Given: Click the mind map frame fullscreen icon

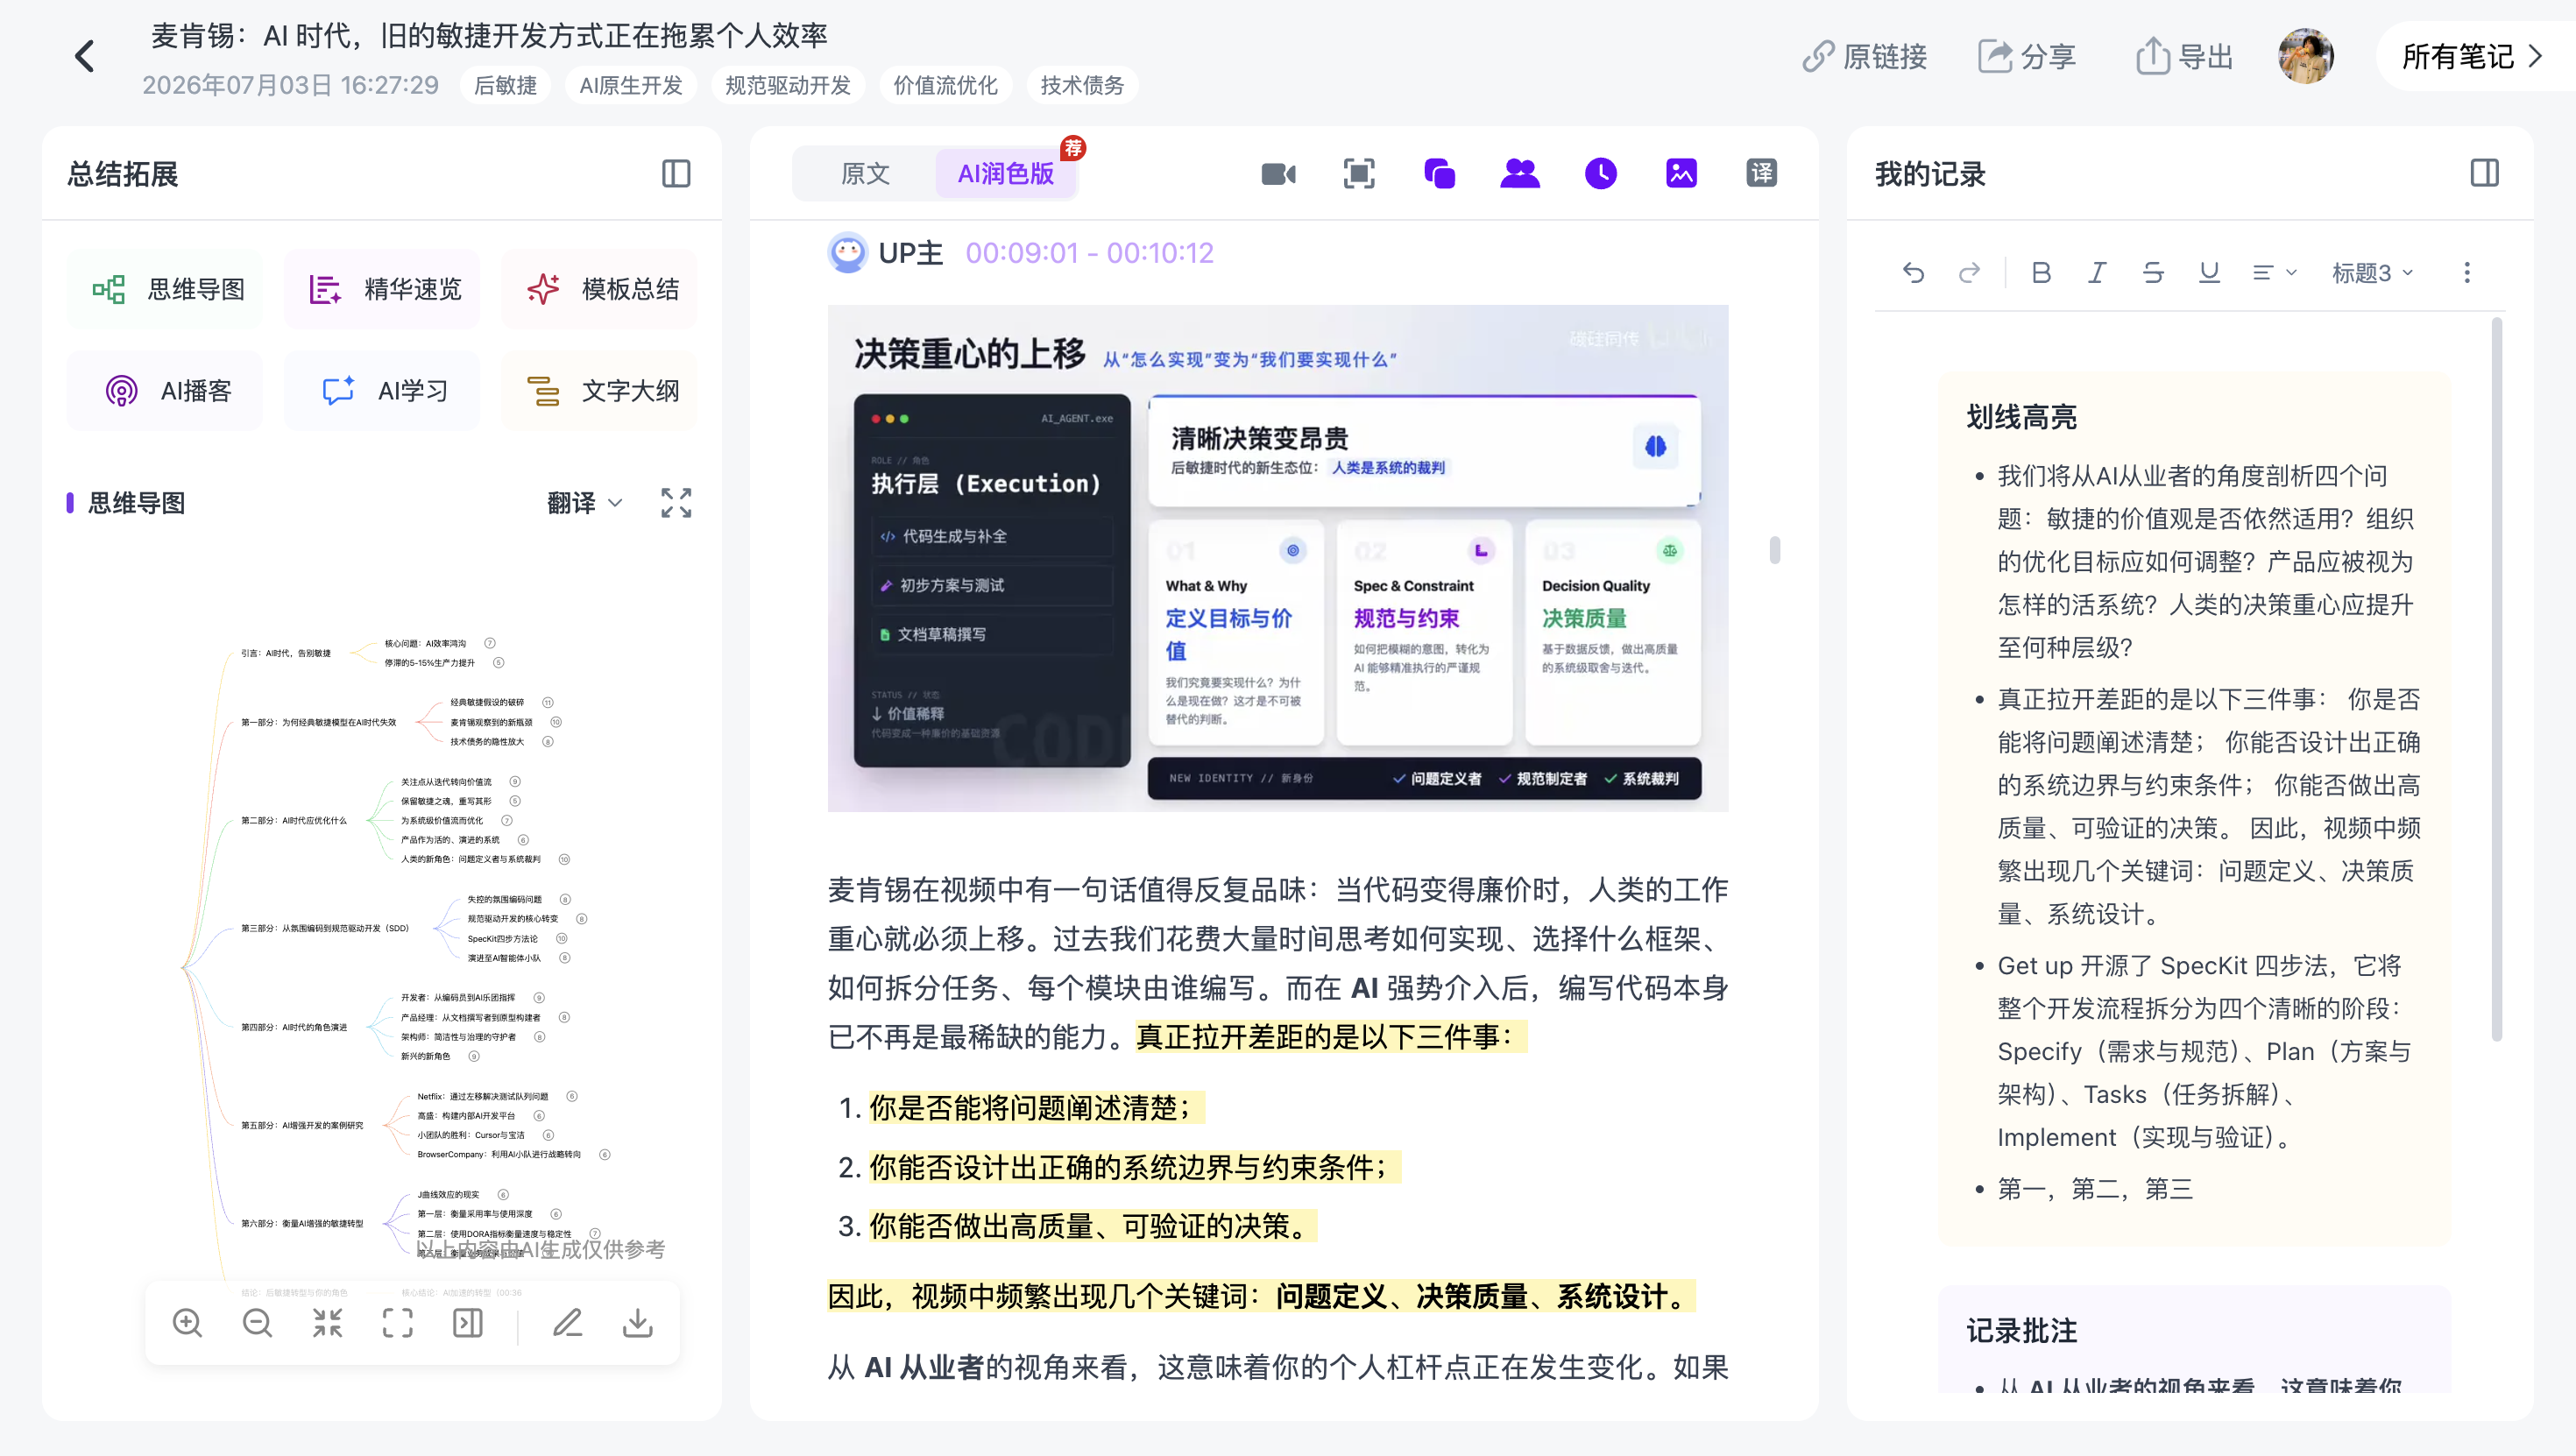Looking at the screenshot, I should (397, 1323).
